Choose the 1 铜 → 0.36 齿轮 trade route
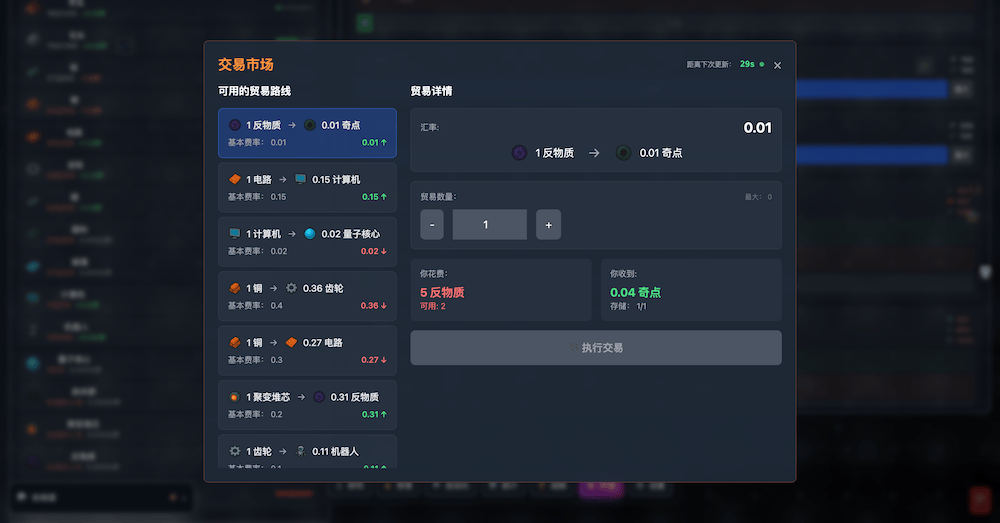Viewport: 1000px width, 523px height. 307,296
